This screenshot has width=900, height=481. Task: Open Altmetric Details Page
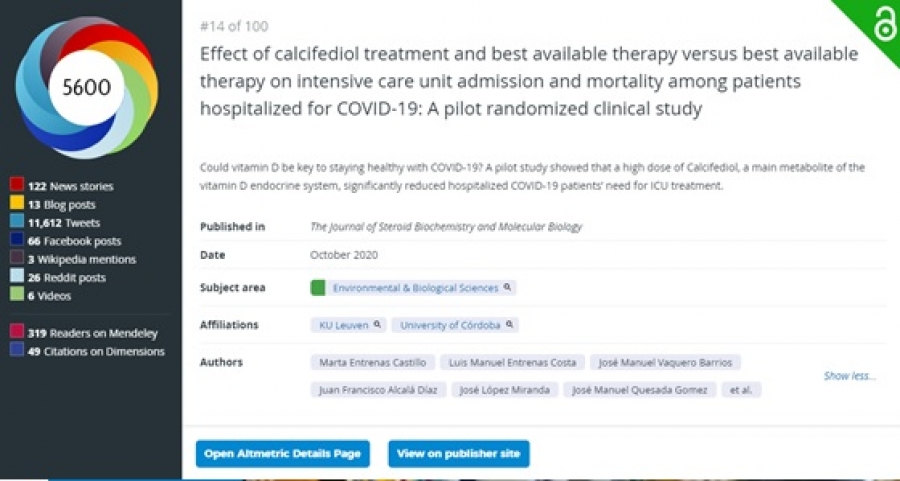(x=282, y=453)
